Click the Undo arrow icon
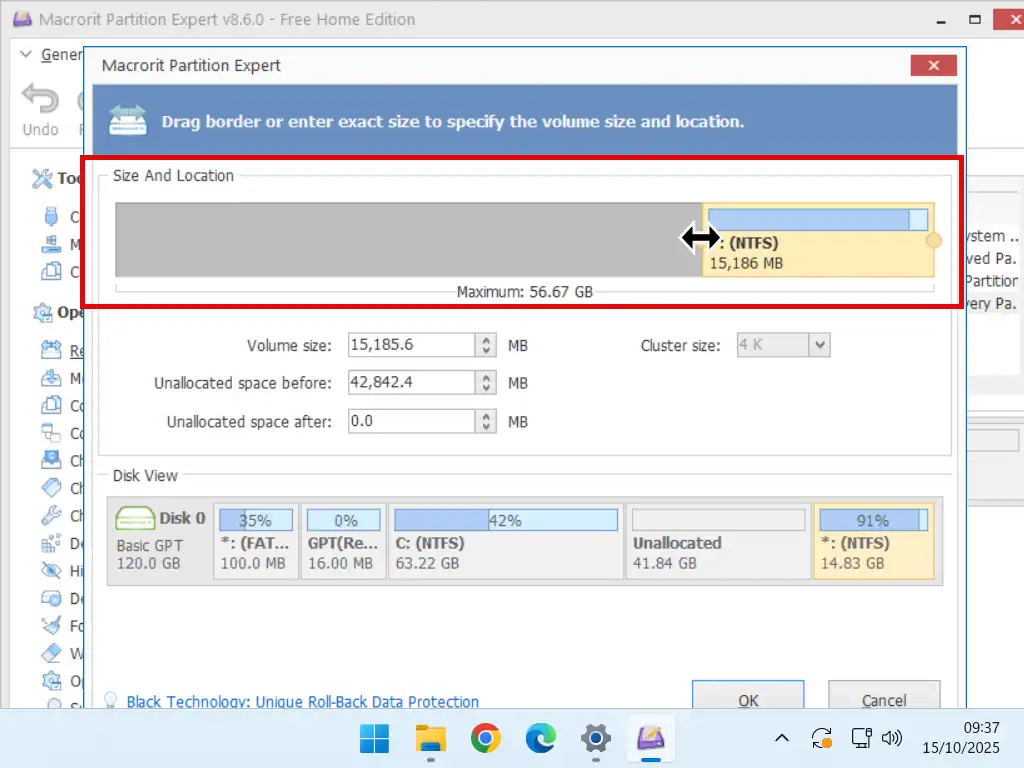This screenshot has width=1024, height=768. pos(41,100)
